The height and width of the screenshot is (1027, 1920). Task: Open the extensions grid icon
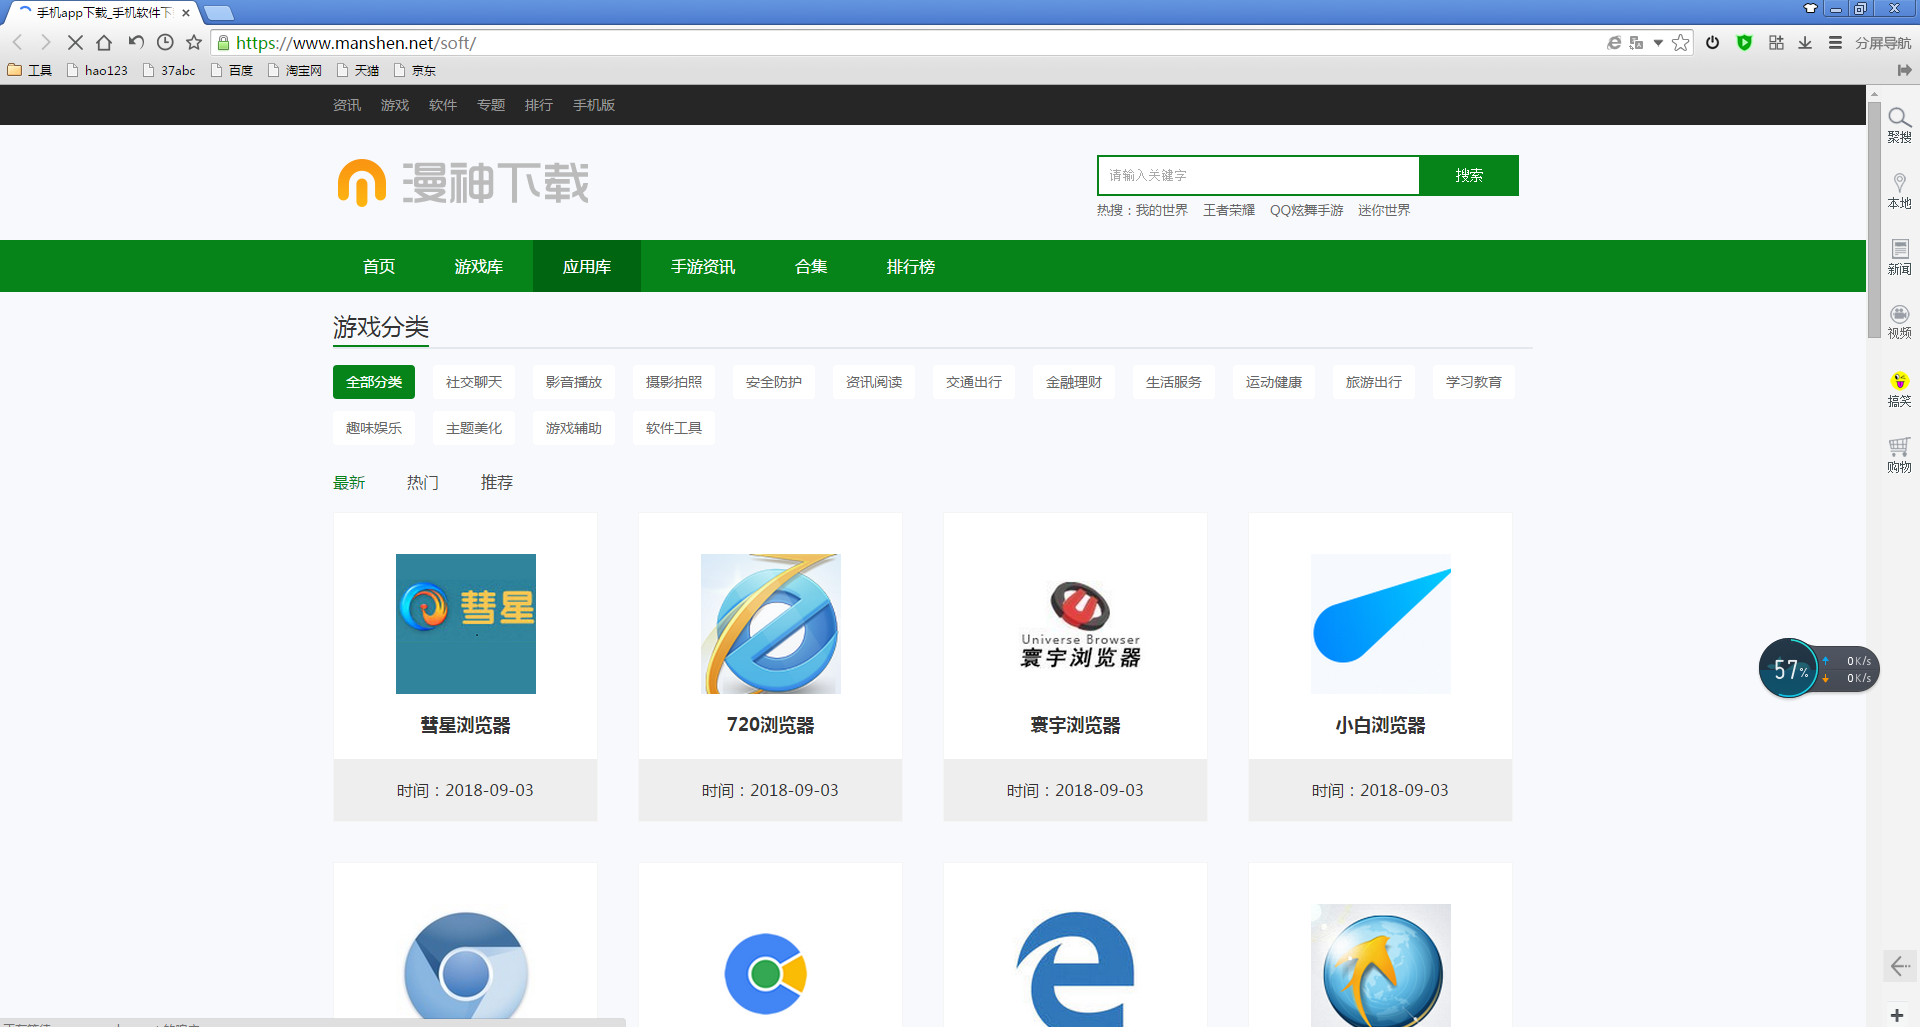pos(1776,43)
